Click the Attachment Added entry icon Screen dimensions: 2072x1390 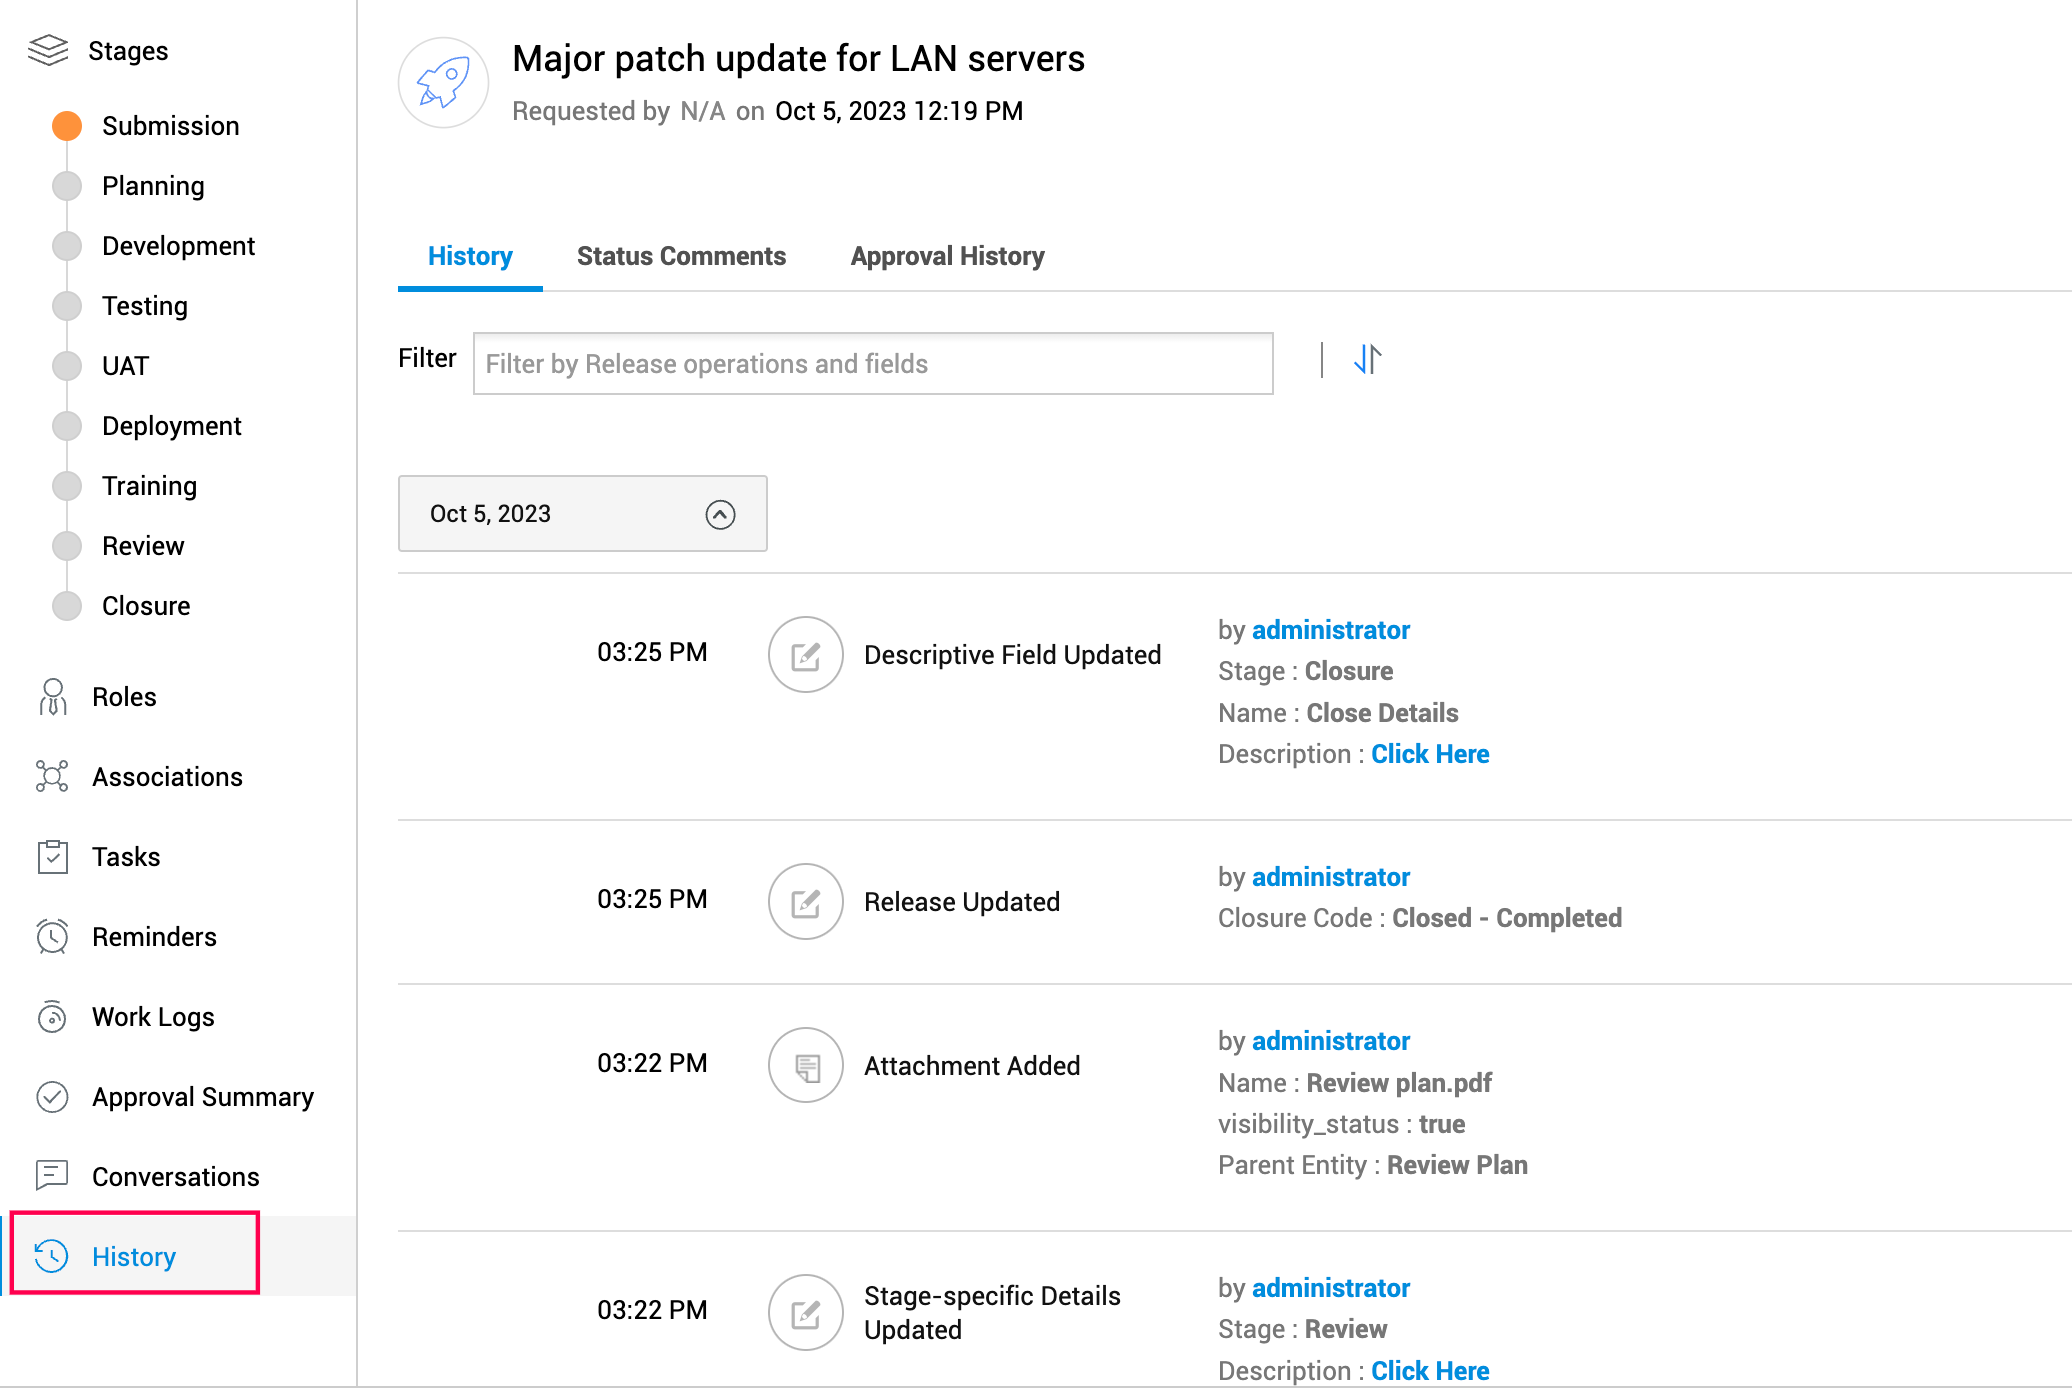[805, 1066]
